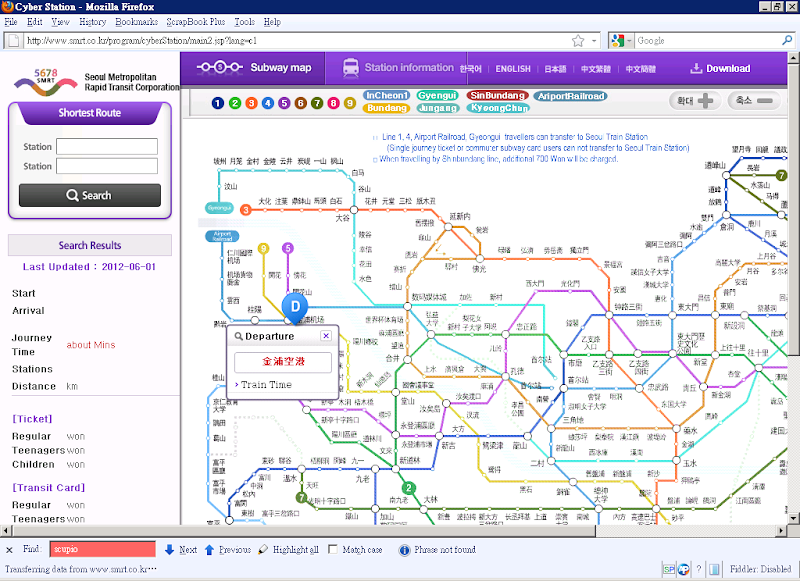Viewport: 800px width, 581px height.
Task: Click the Find text field containing scupio
Action: click(x=103, y=549)
